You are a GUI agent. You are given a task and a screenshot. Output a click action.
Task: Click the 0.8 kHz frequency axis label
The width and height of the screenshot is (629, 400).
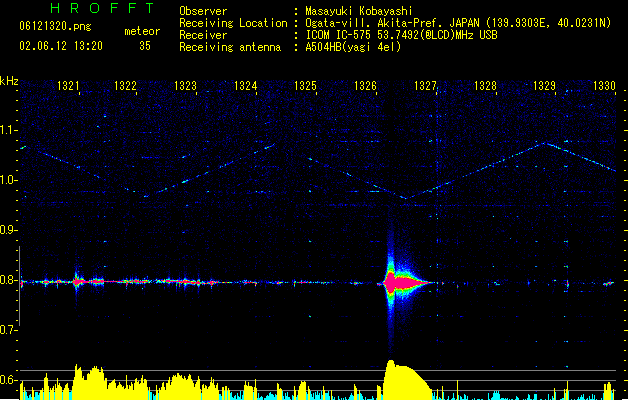pyautogui.click(x=8, y=280)
